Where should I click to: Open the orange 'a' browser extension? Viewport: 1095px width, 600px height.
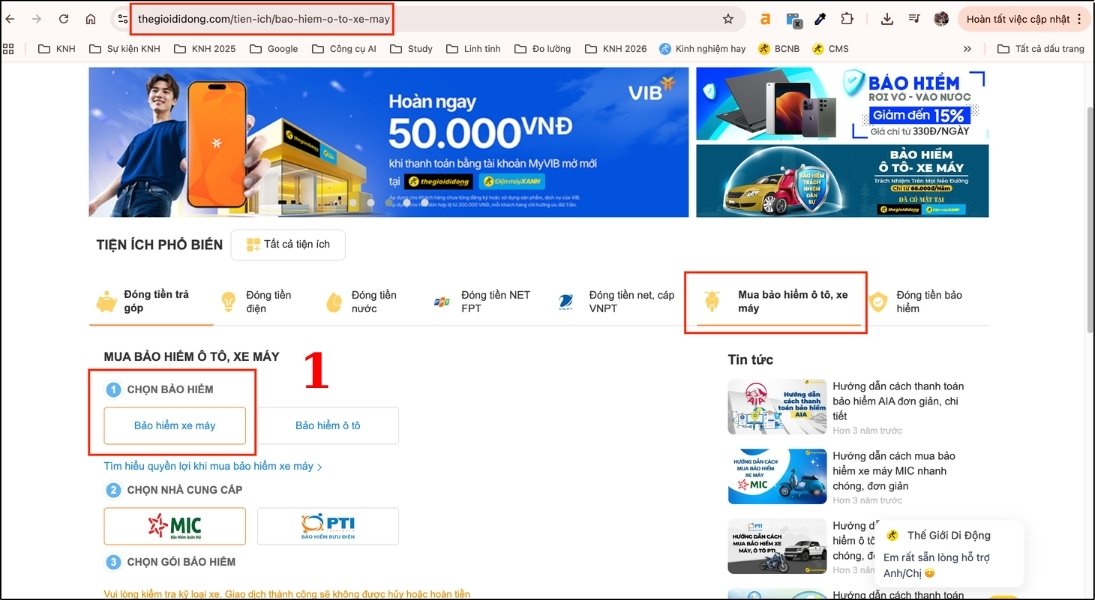(765, 19)
